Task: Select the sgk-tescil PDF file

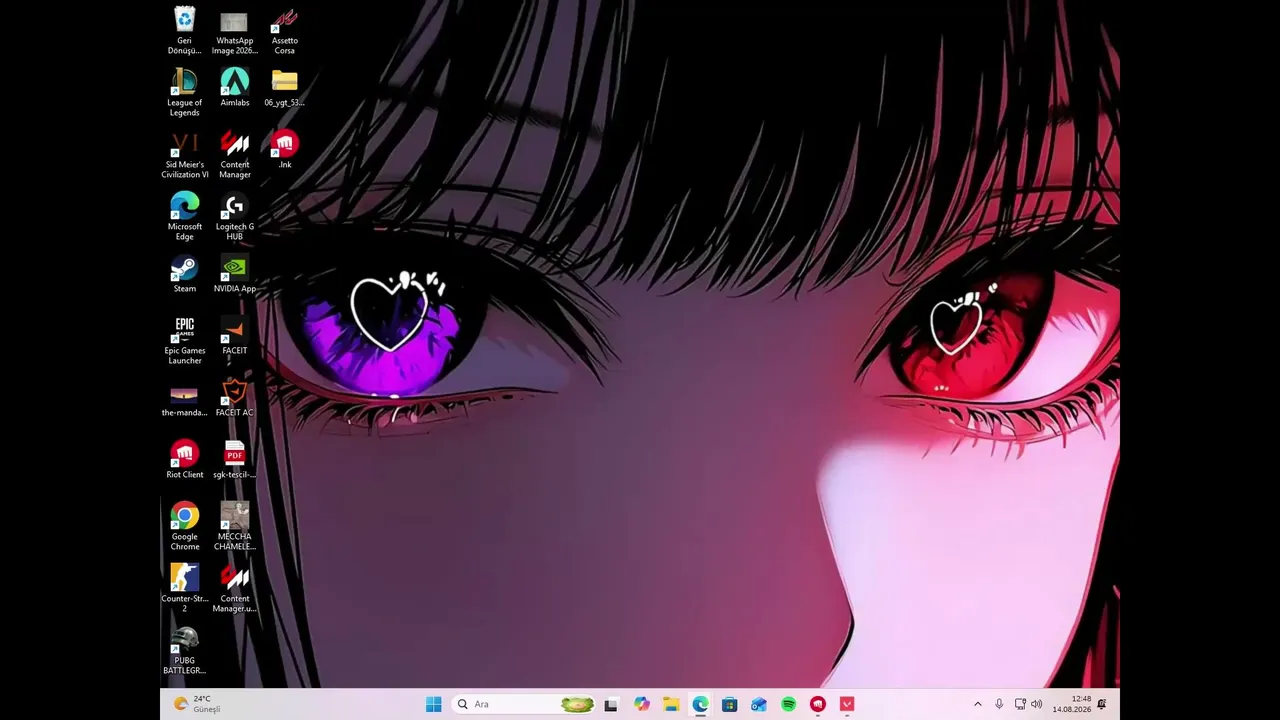Action: point(235,460)
